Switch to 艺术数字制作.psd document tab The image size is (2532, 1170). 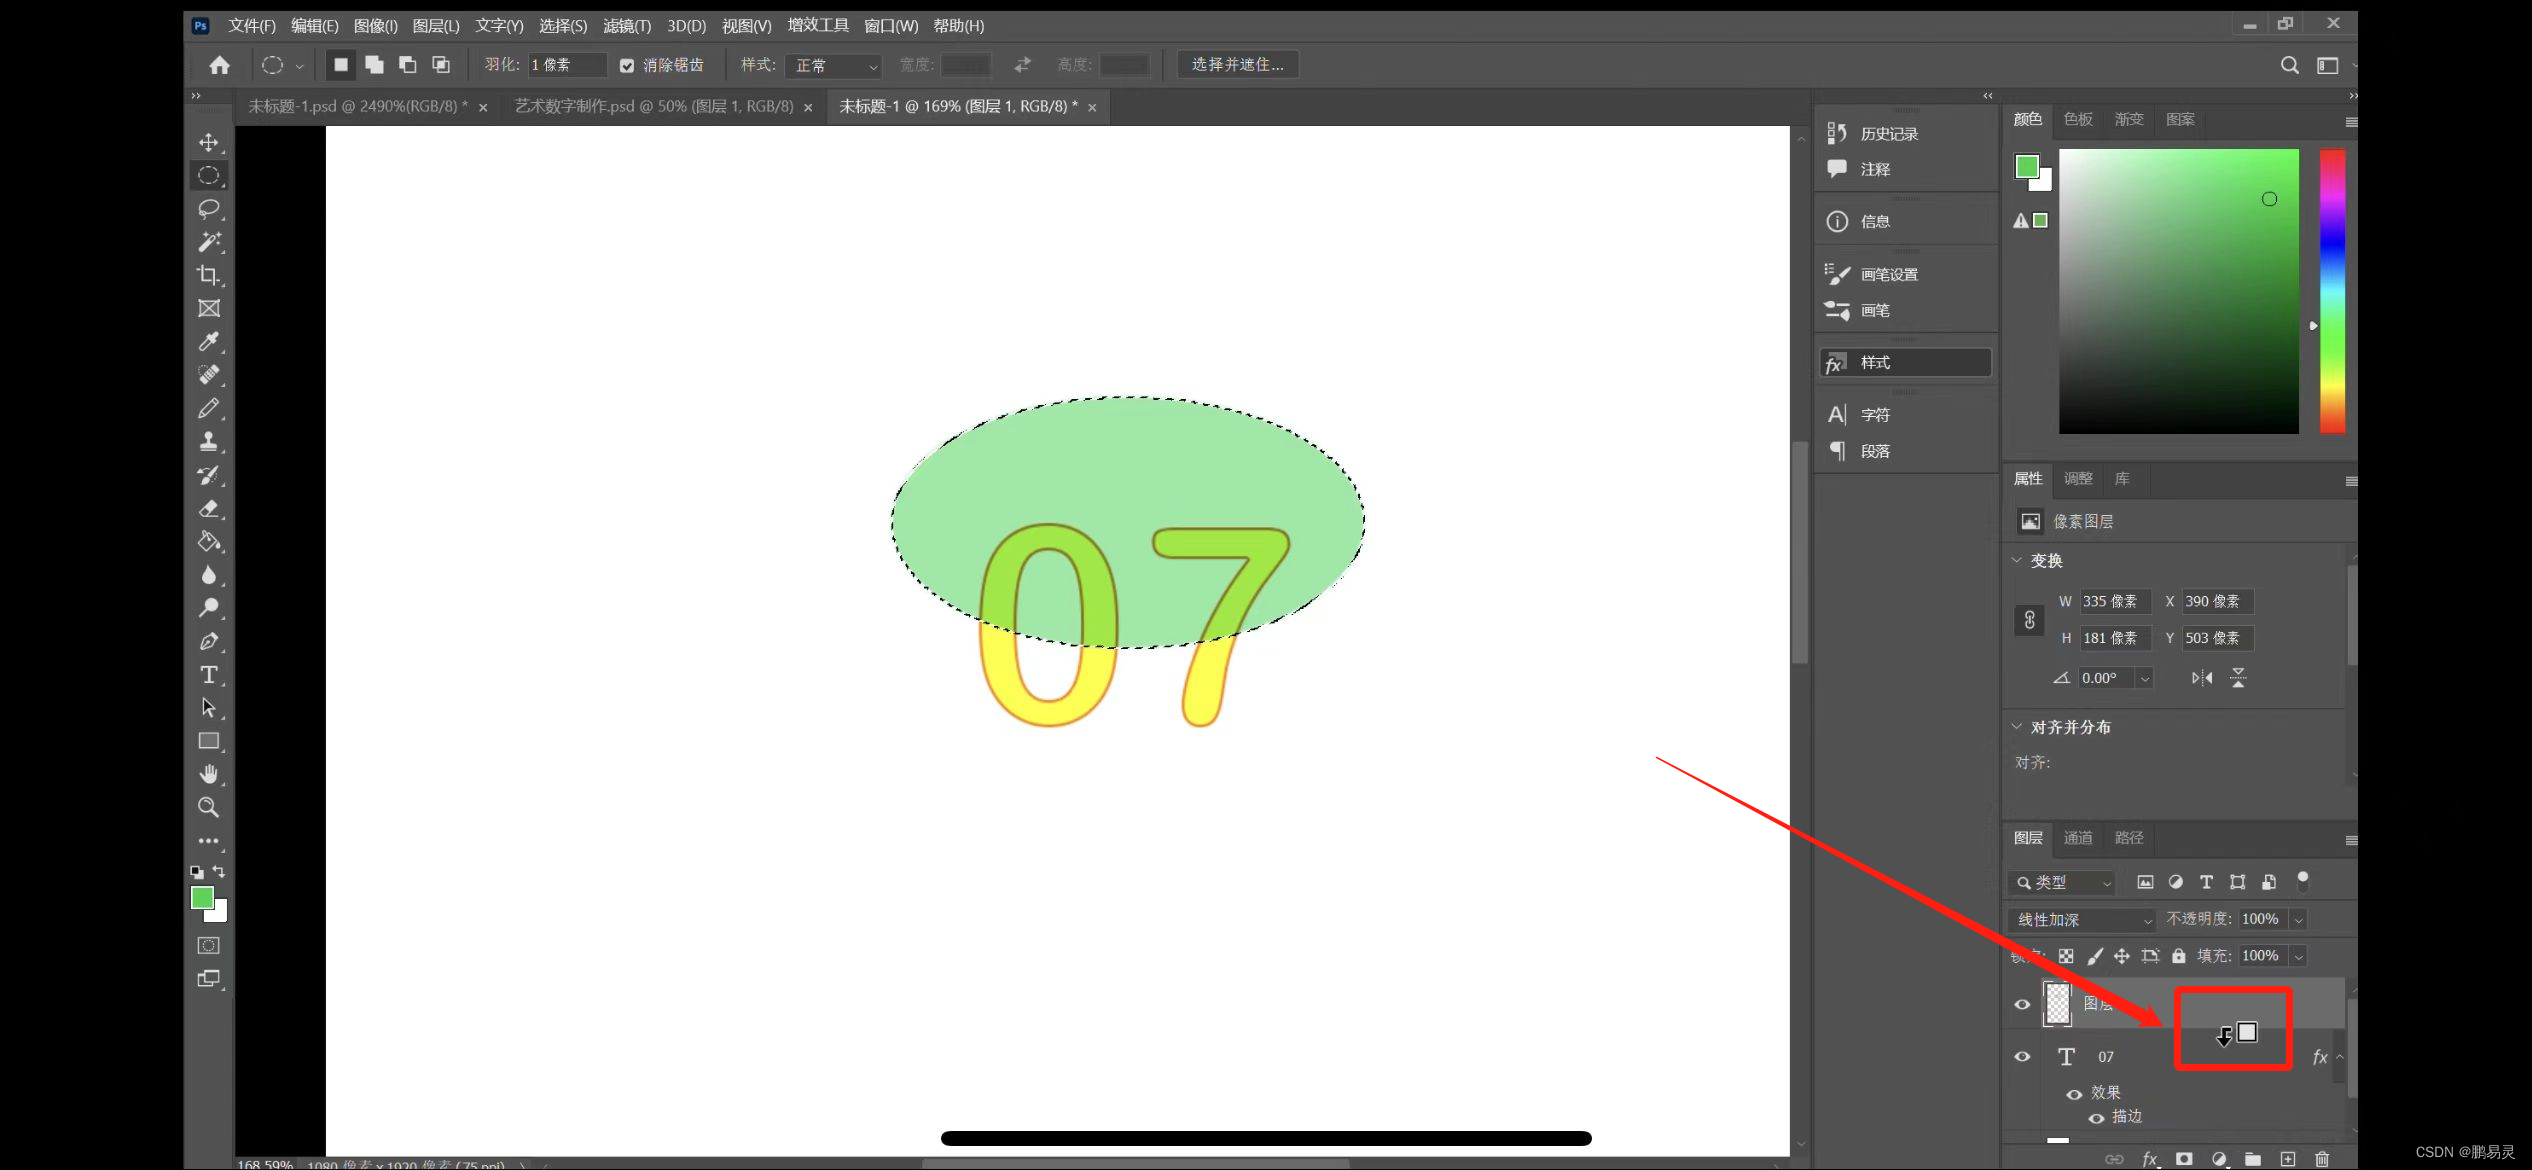point(654,106)
